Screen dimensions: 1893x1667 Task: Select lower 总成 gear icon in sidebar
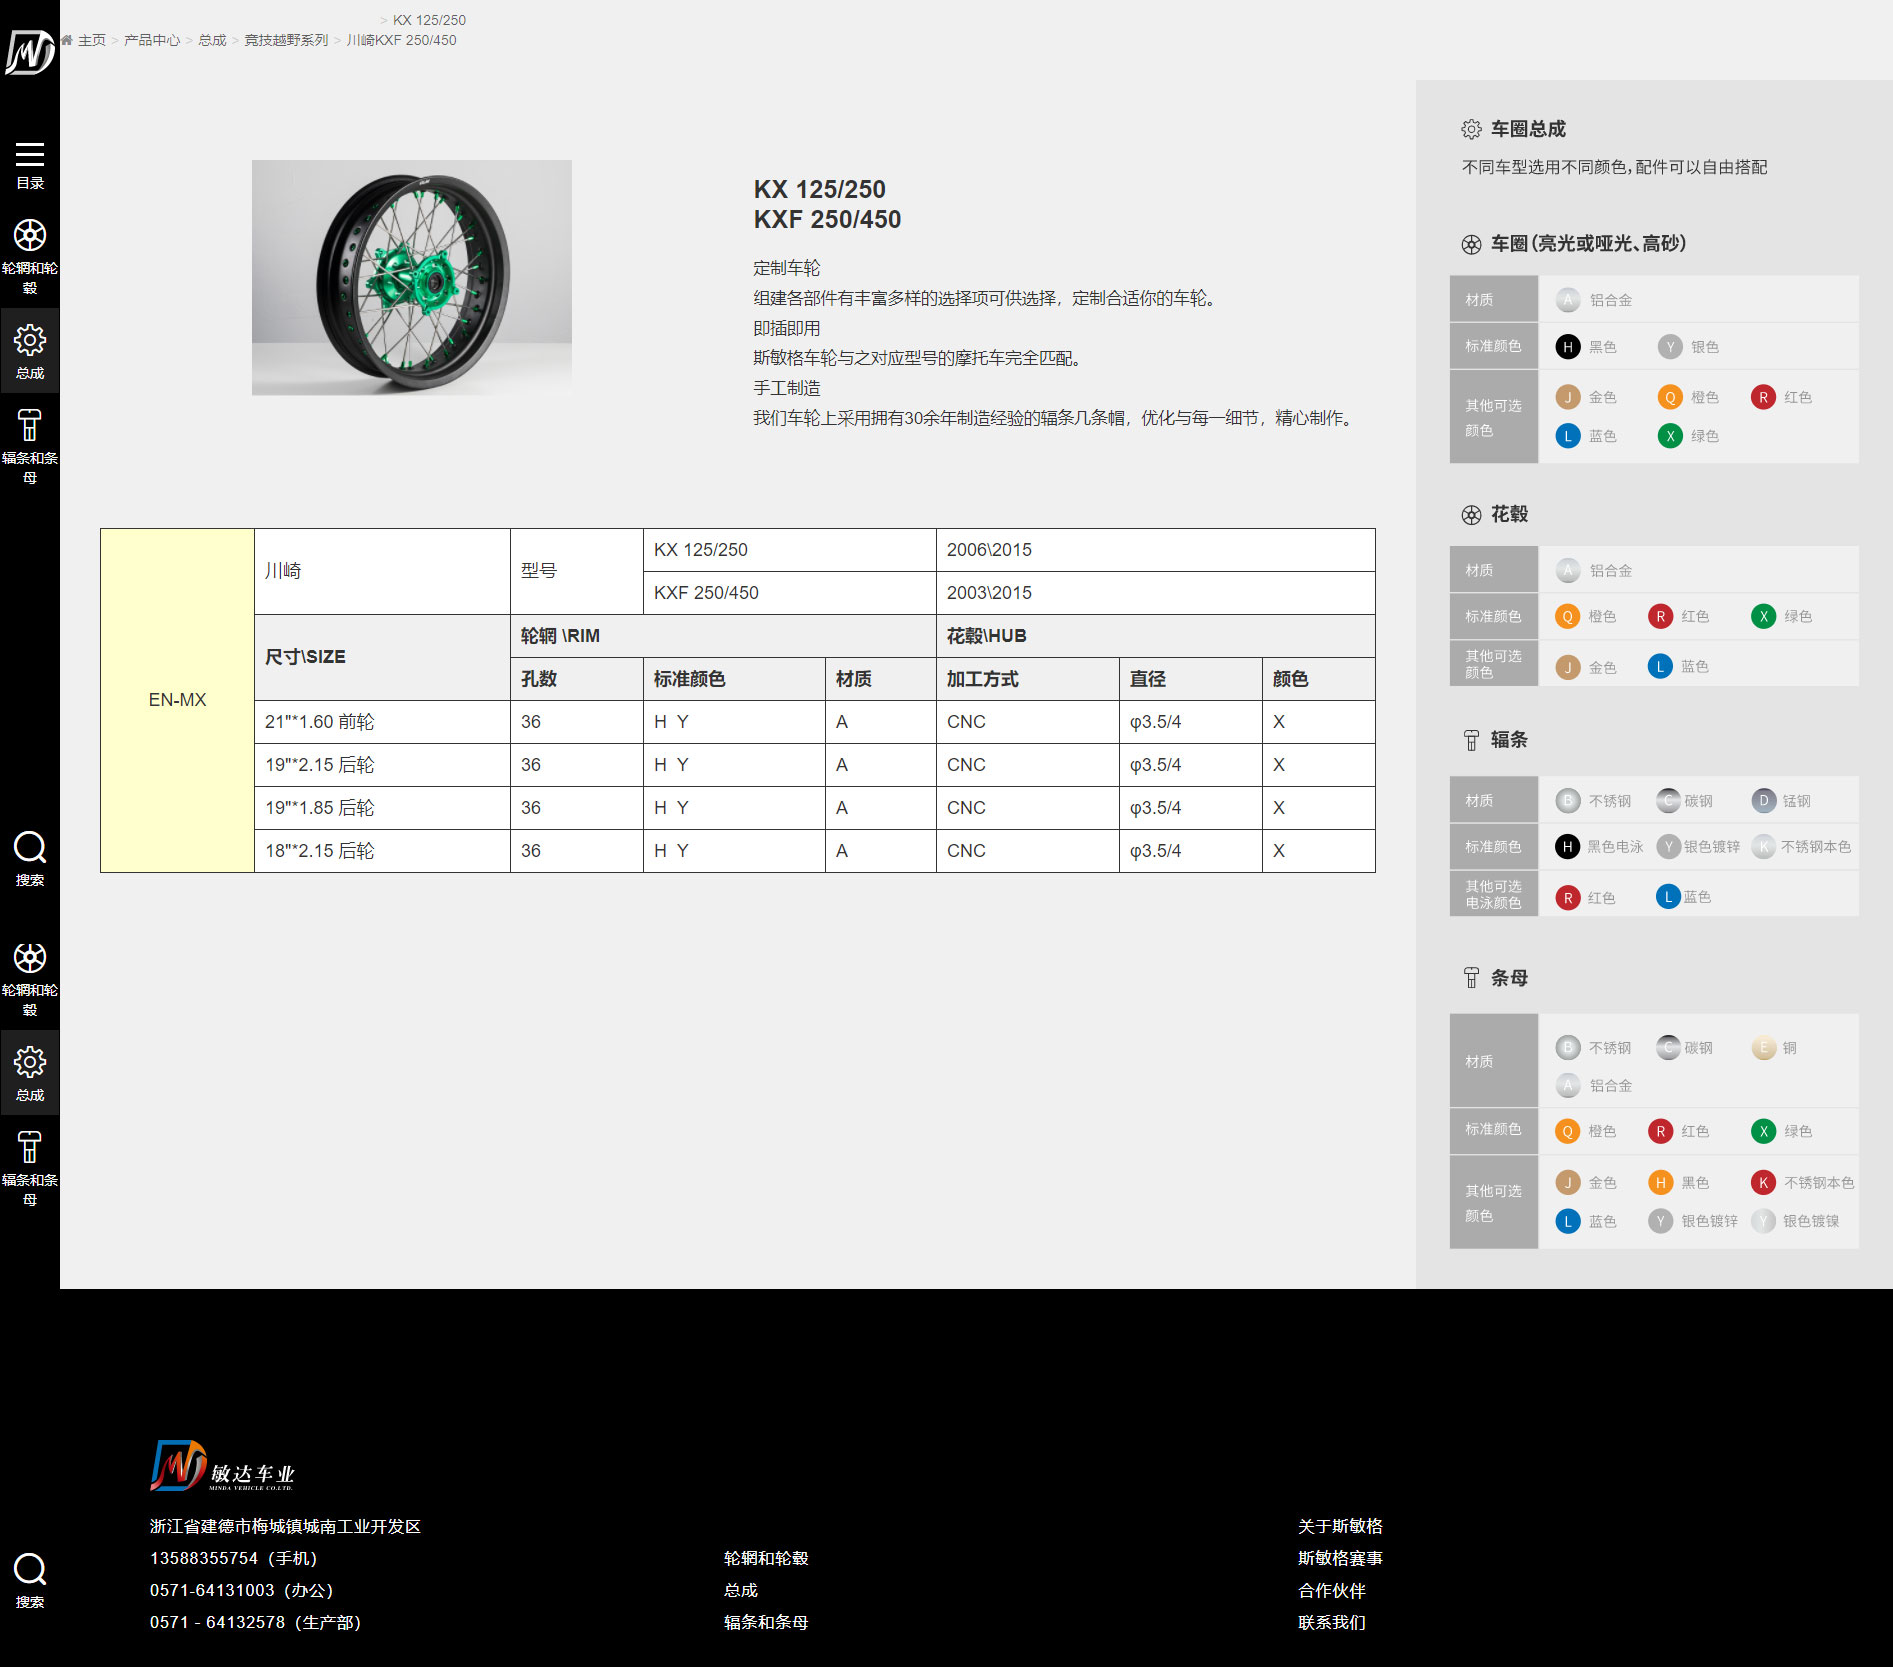30,1062
